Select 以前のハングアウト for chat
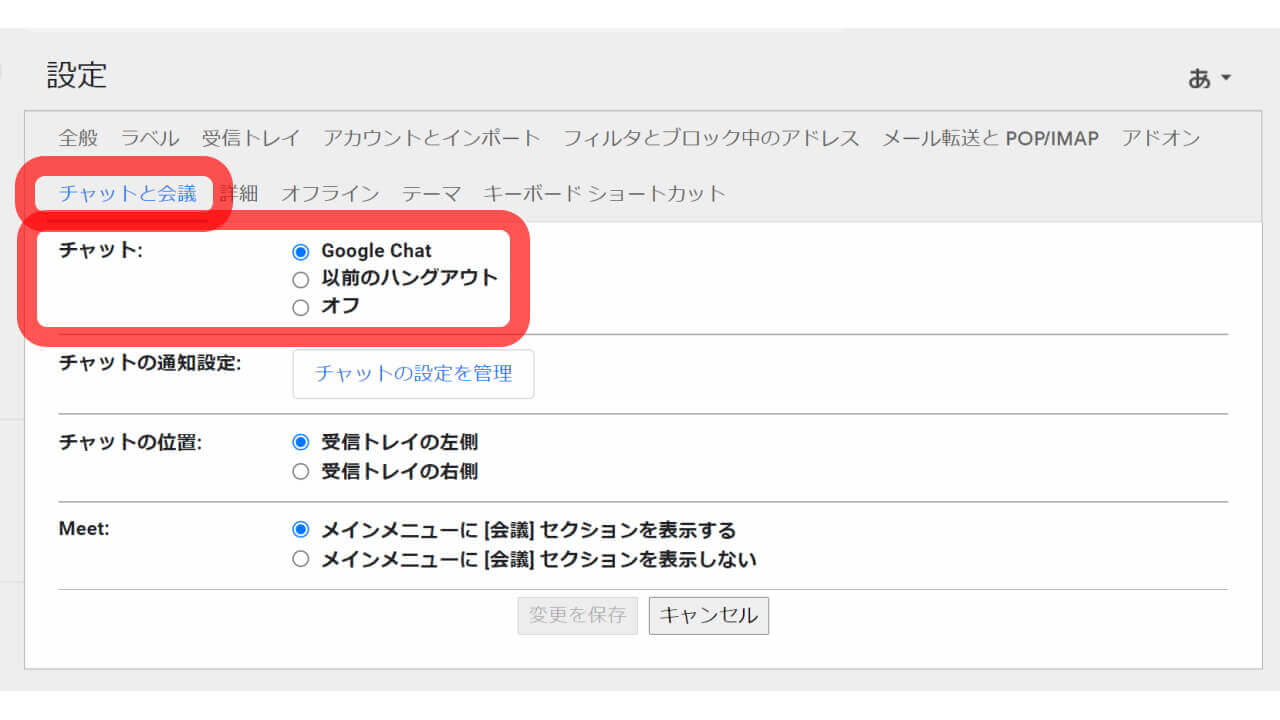Screen dimensions: 1280x720 click(x=301, y=279)
